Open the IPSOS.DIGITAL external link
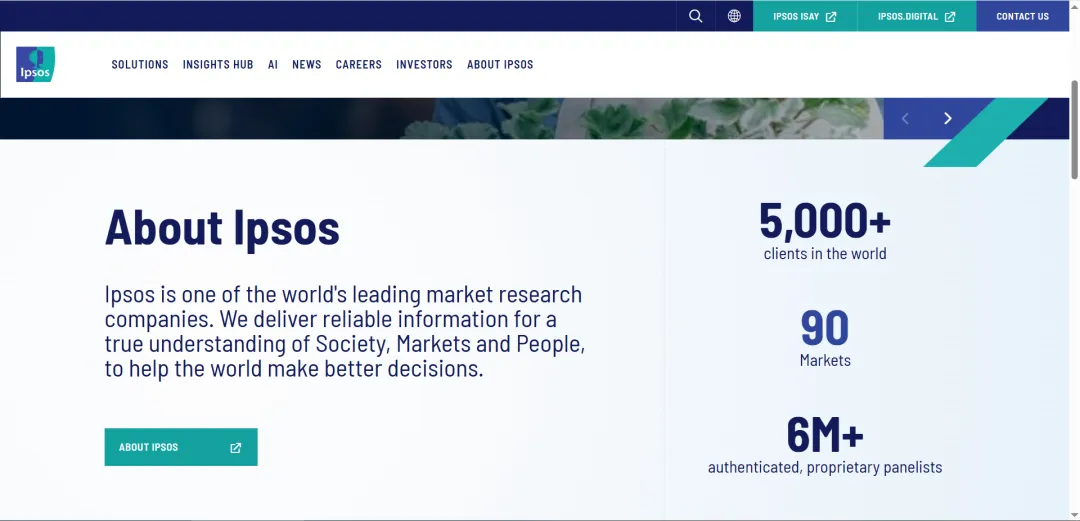The height and width of the screenshot is (521, 1080). click(917, 16)
